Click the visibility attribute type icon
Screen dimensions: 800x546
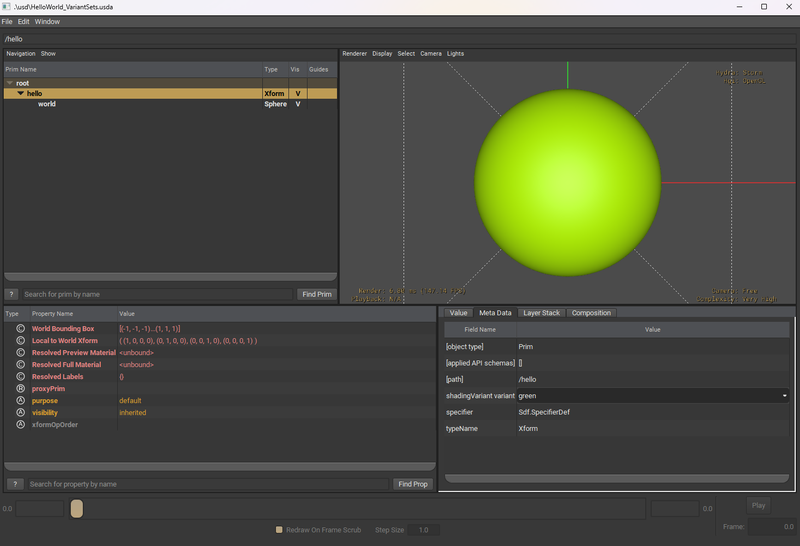click(x=20, y=412)
